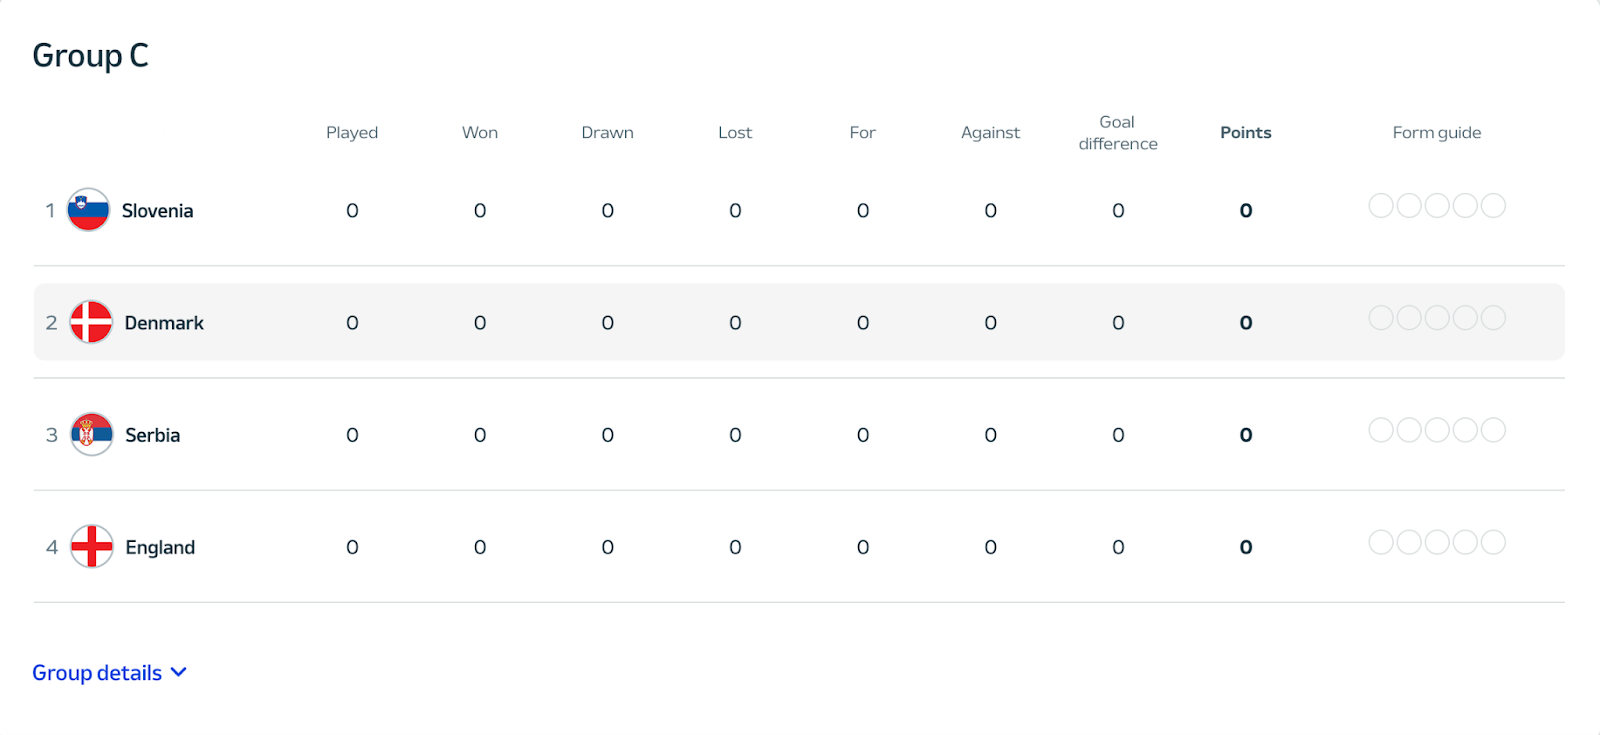Click the Points column header

point(1246,132)
